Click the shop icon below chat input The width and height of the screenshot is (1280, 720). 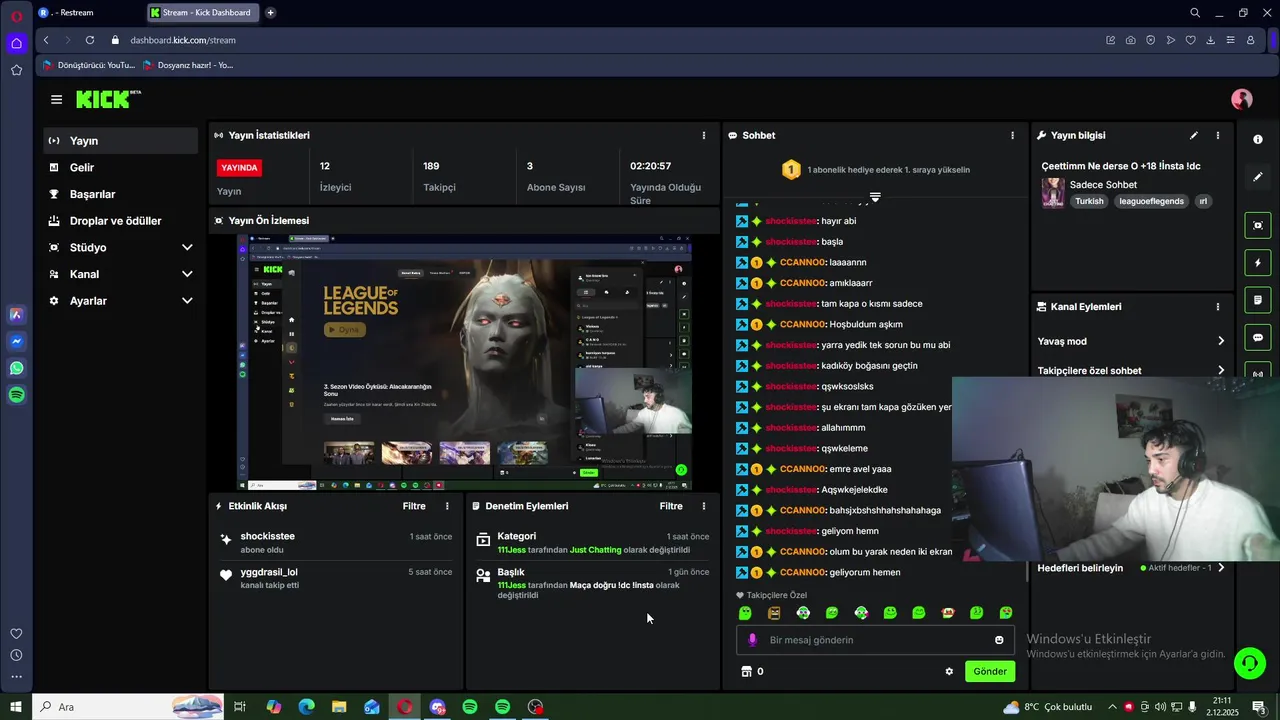pyautogui.click(x=746, y=671)
